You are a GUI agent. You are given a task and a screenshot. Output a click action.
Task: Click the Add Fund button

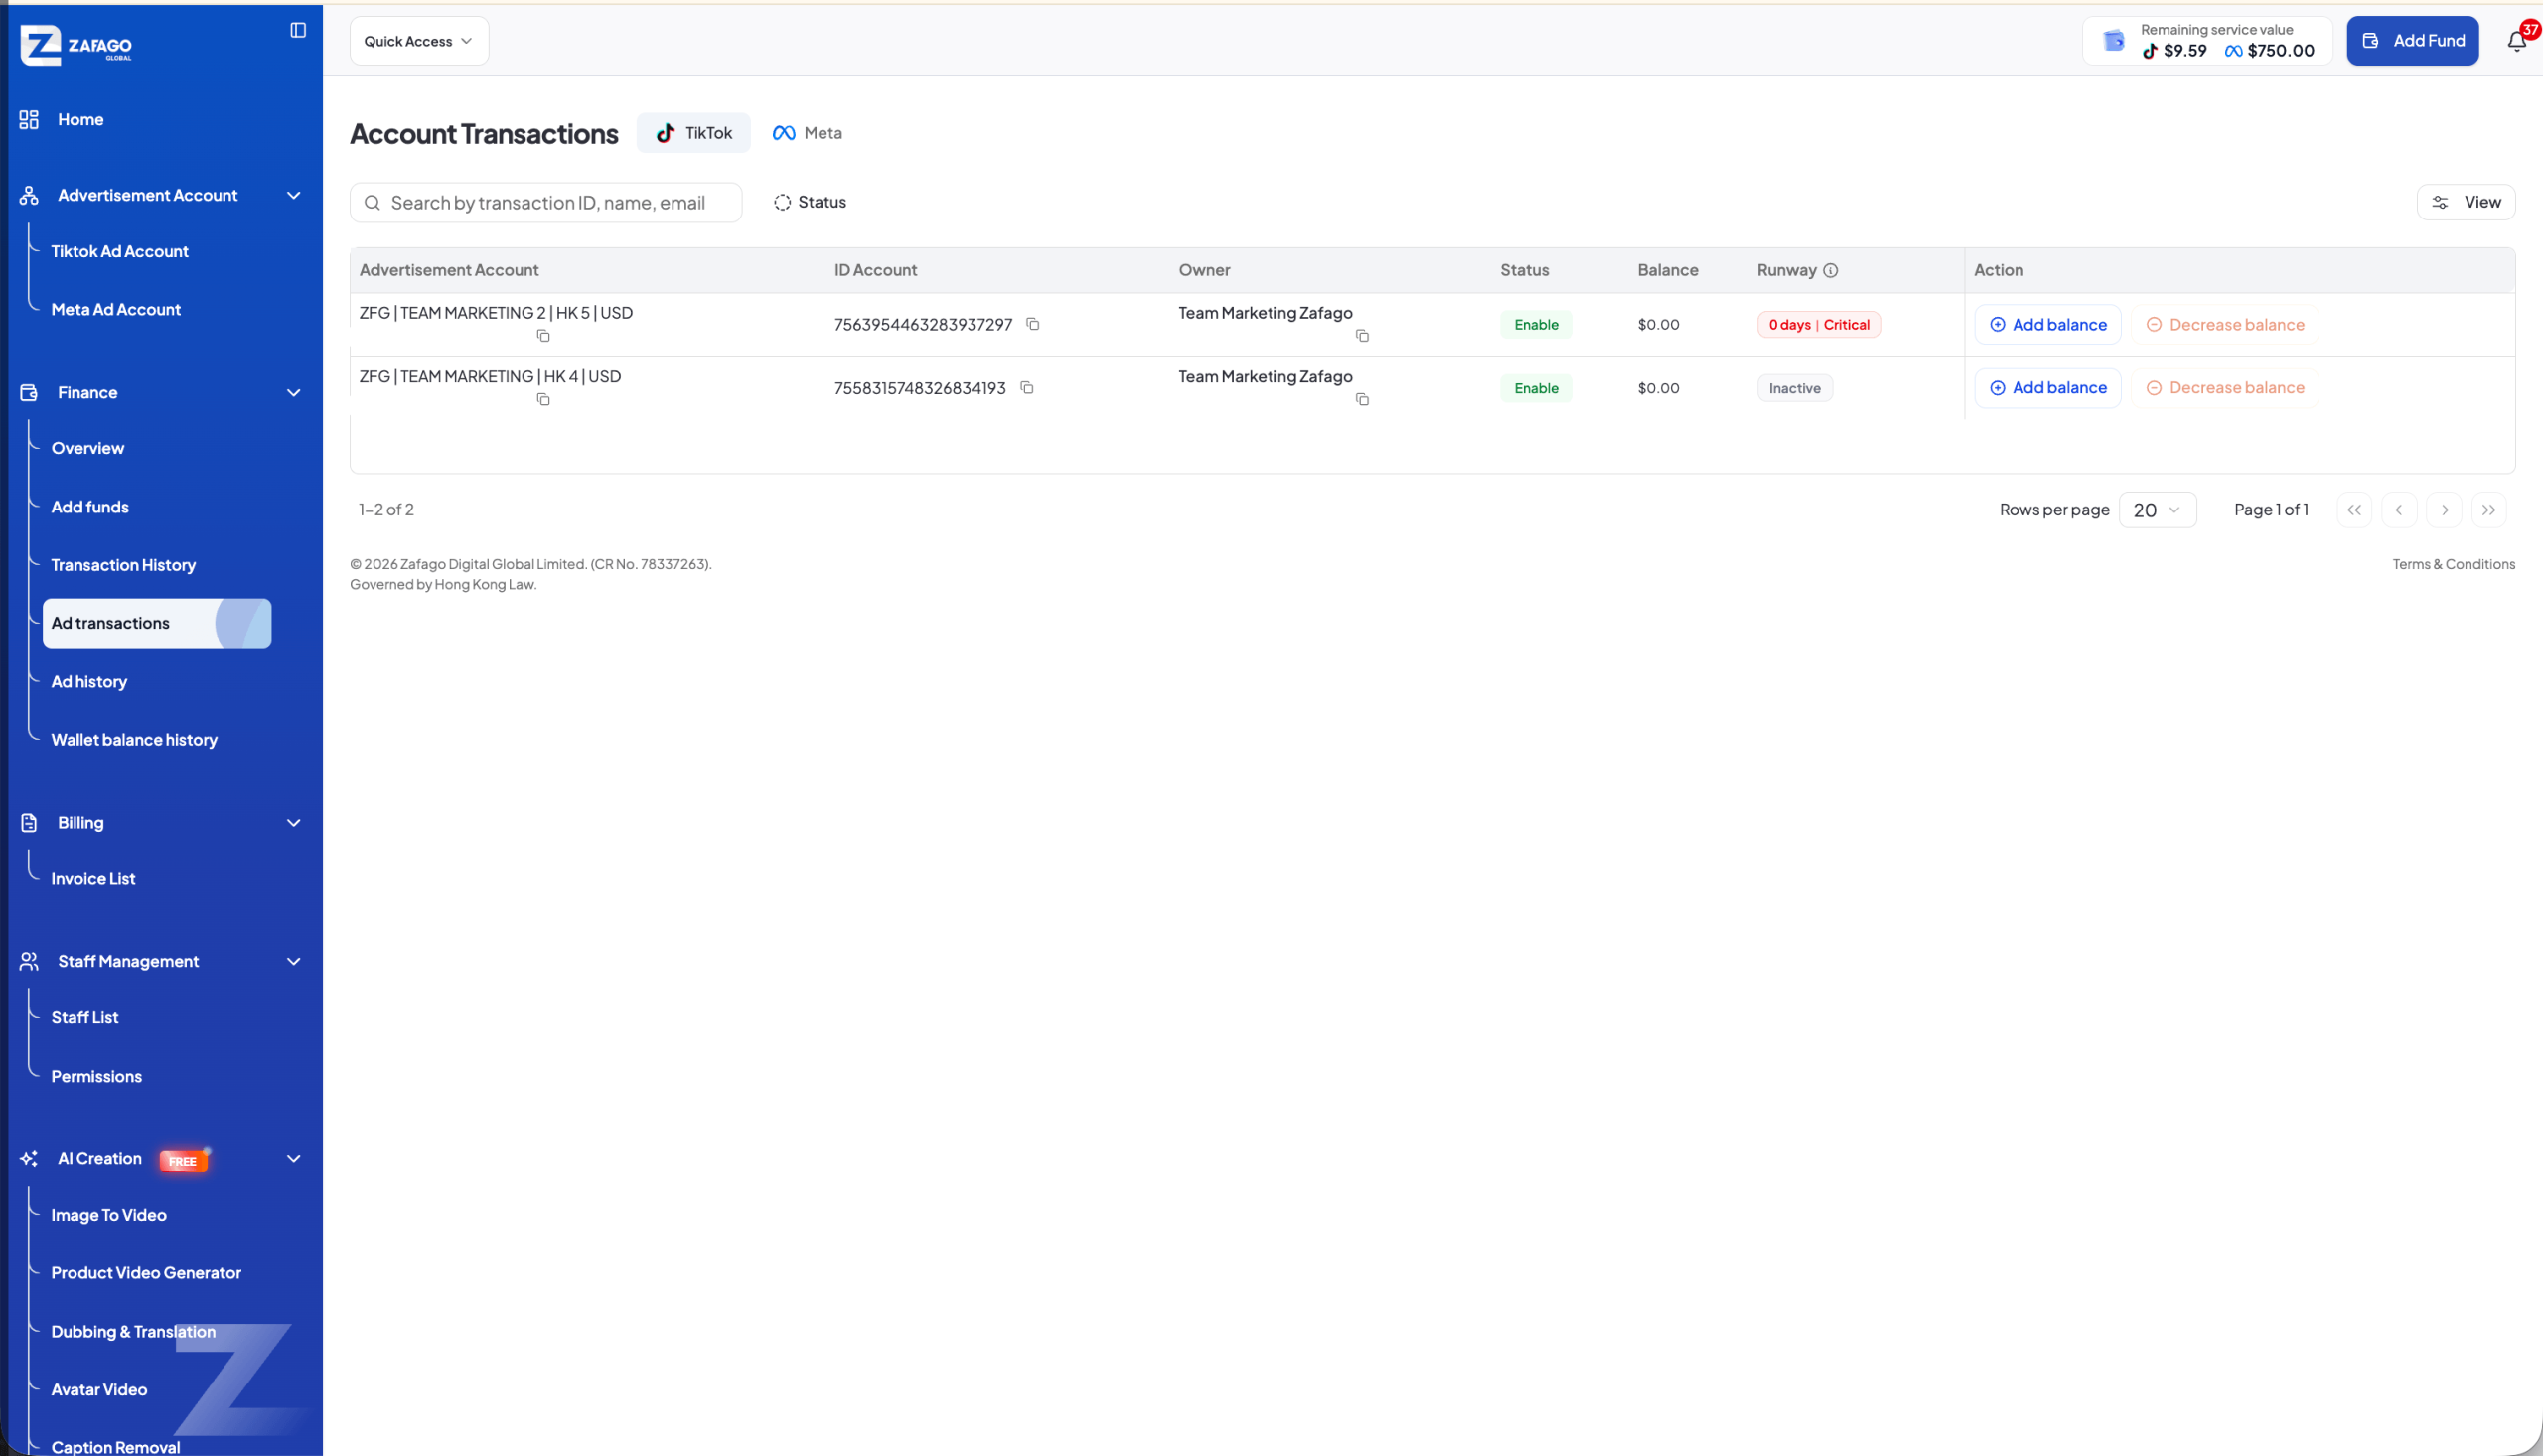(x=2412, y=41)
